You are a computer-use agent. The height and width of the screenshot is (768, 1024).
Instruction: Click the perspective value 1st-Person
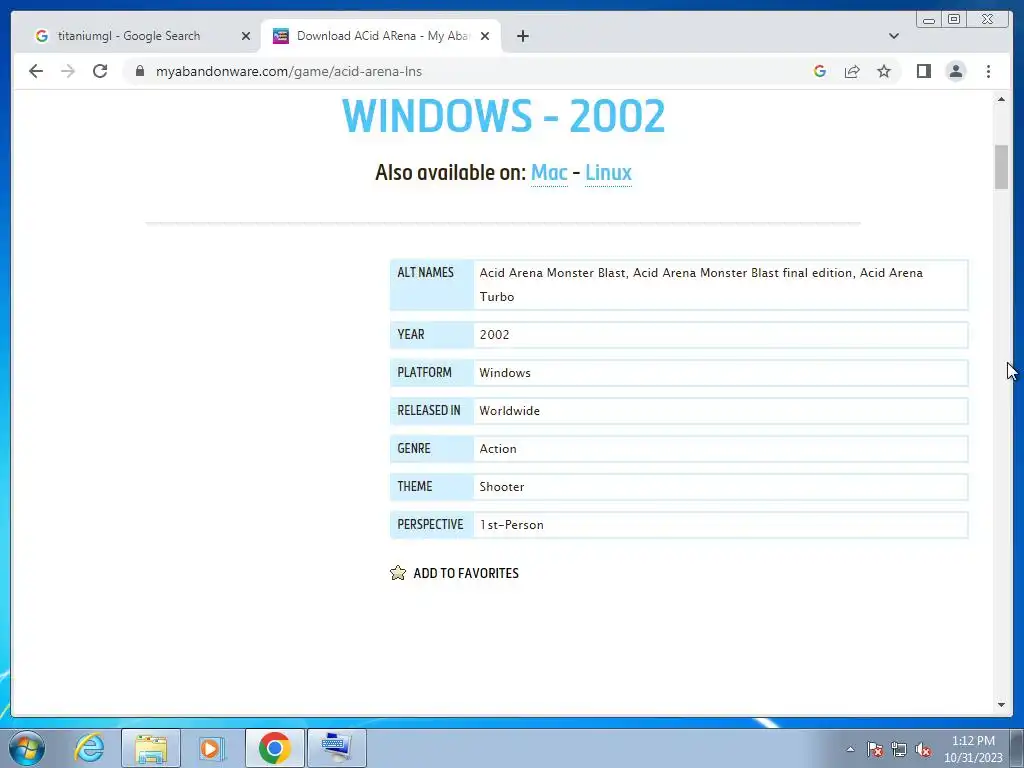[x=511, y=524]
